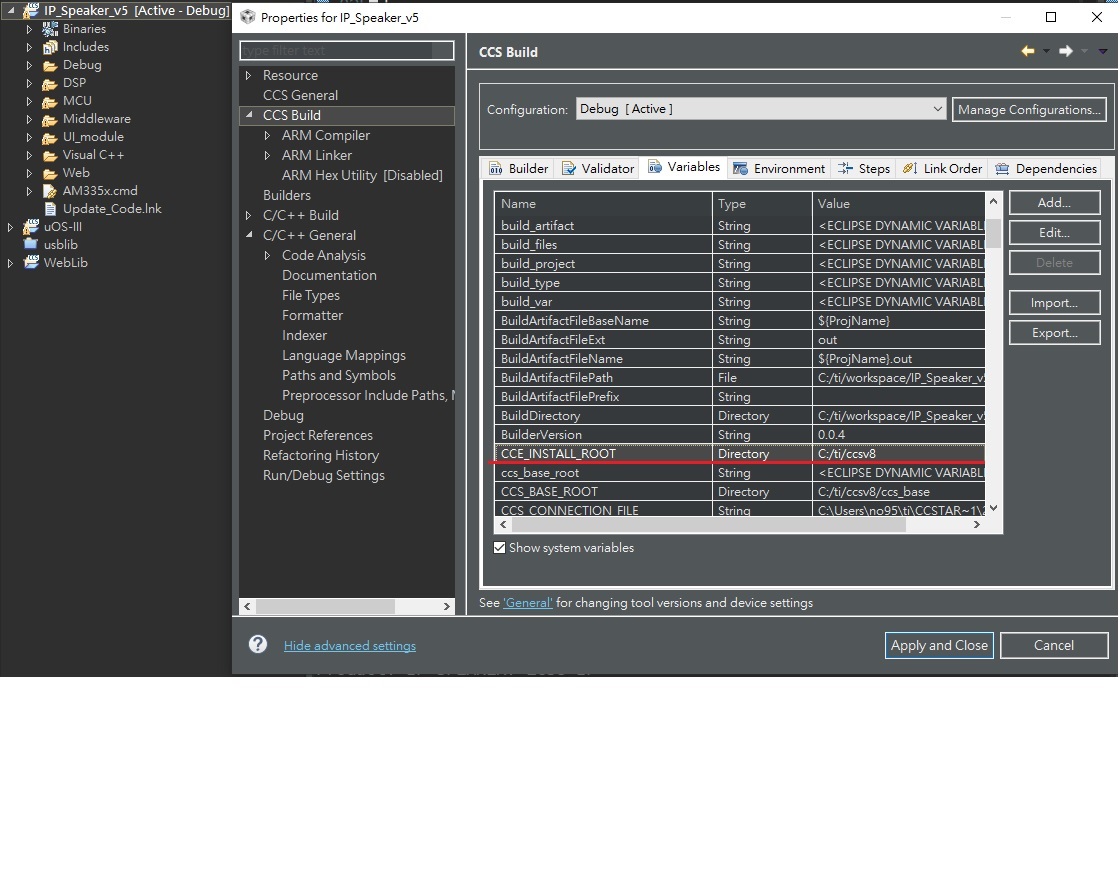Click the Hide advanced settings link
The image size is (1120, 893).
(350, 646)
